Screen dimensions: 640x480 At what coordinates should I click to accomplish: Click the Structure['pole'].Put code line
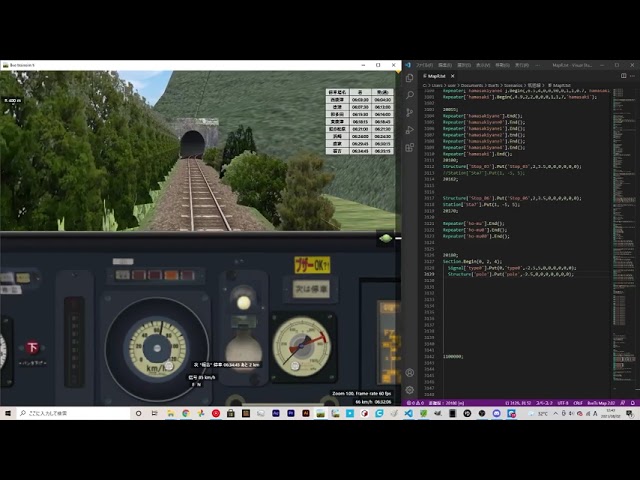coord(510,274)
